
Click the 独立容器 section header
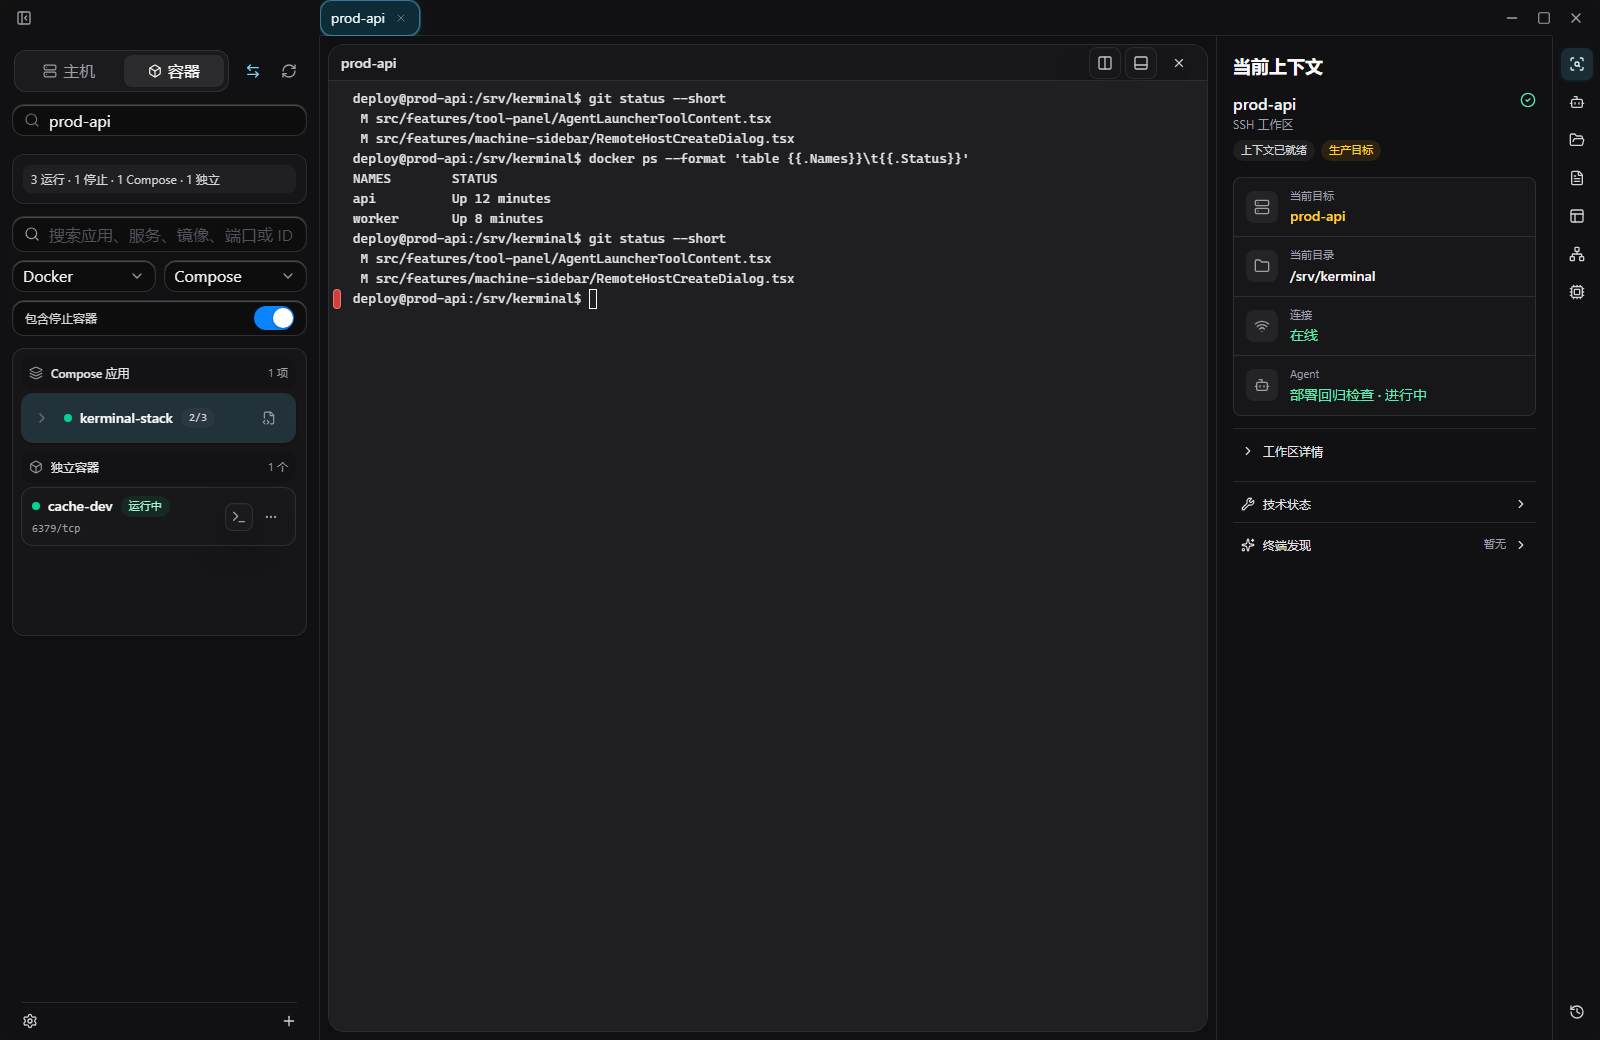tap(158, 467)
